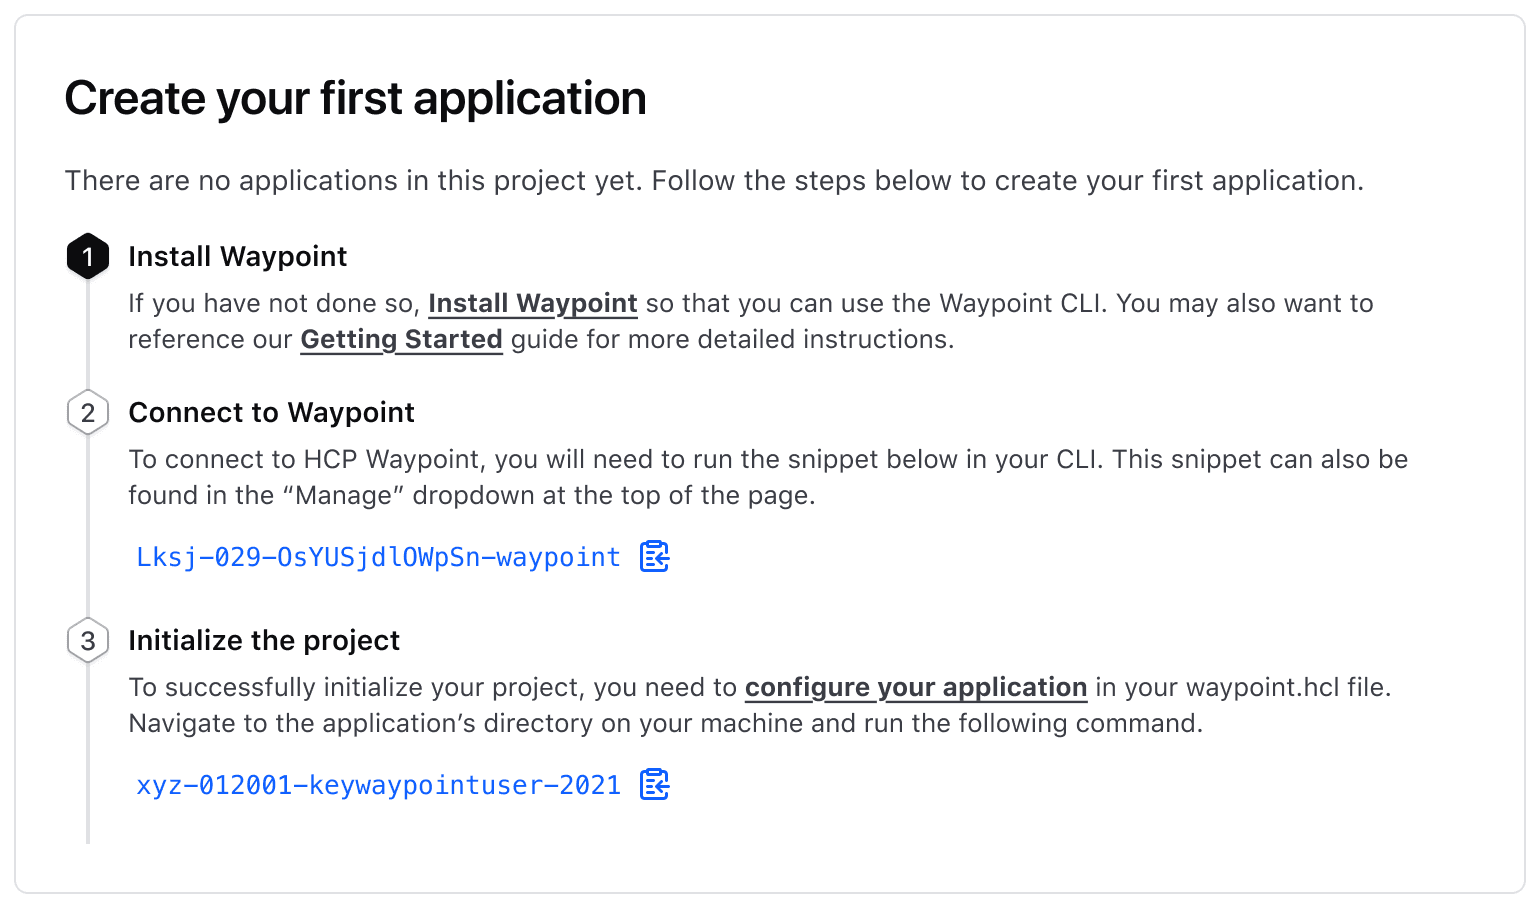Viewport: 1540px width, 908px height.
Task: Click the Connect to Waypoint step title
Action: [x=270, y=412]
